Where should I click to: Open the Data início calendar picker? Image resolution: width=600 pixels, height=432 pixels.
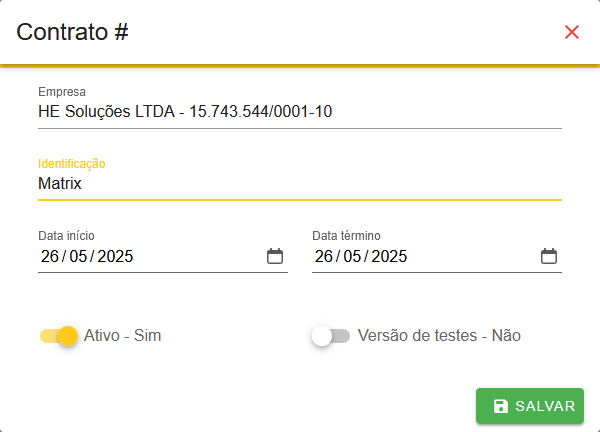[275, 256]
